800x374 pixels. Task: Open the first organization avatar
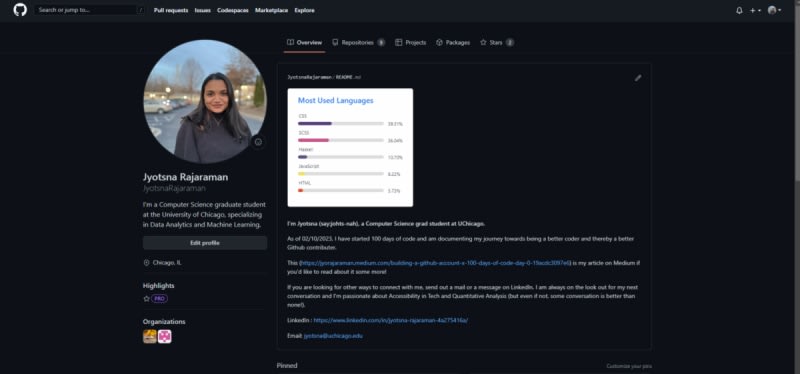149,336
